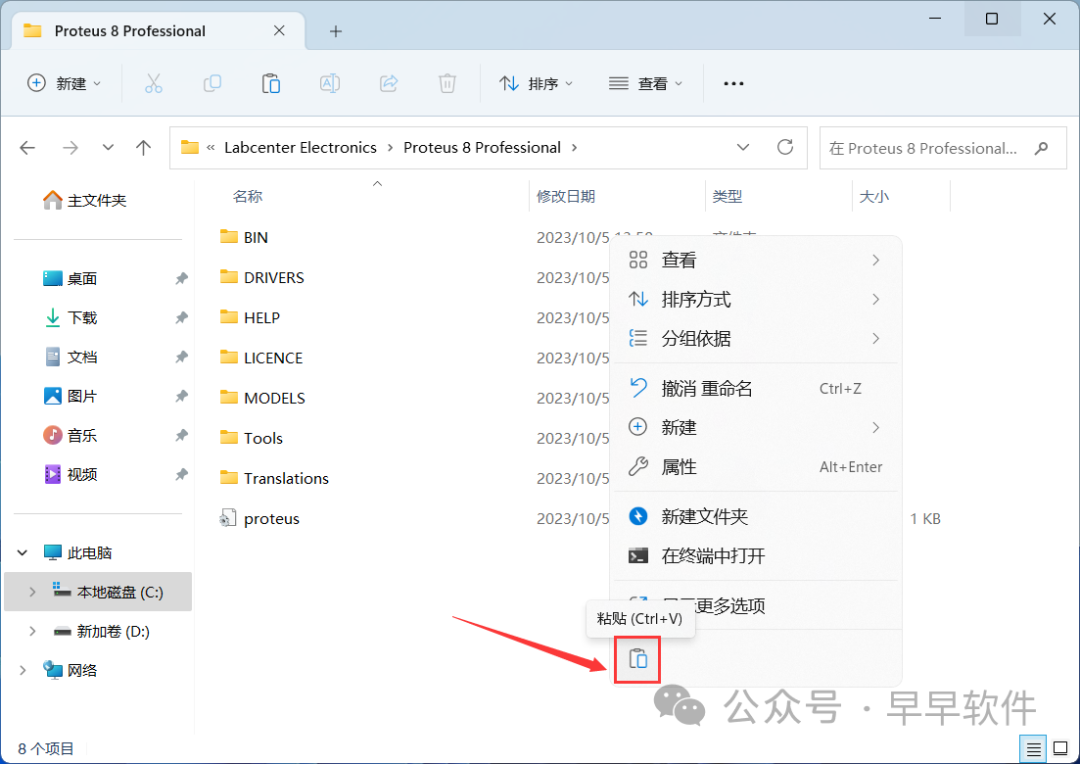Screen dimensions: 1080x764
Task: Switch to large icons view in the status bar
Action: point(1060,748)
